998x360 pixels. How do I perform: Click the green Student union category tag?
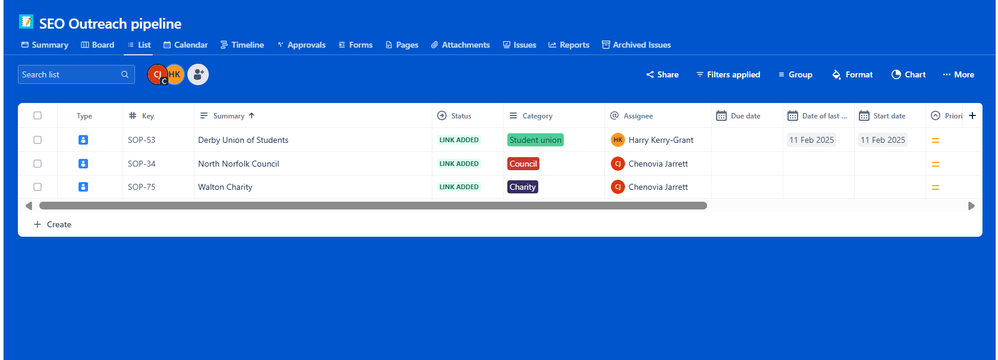tap(535, 140)
